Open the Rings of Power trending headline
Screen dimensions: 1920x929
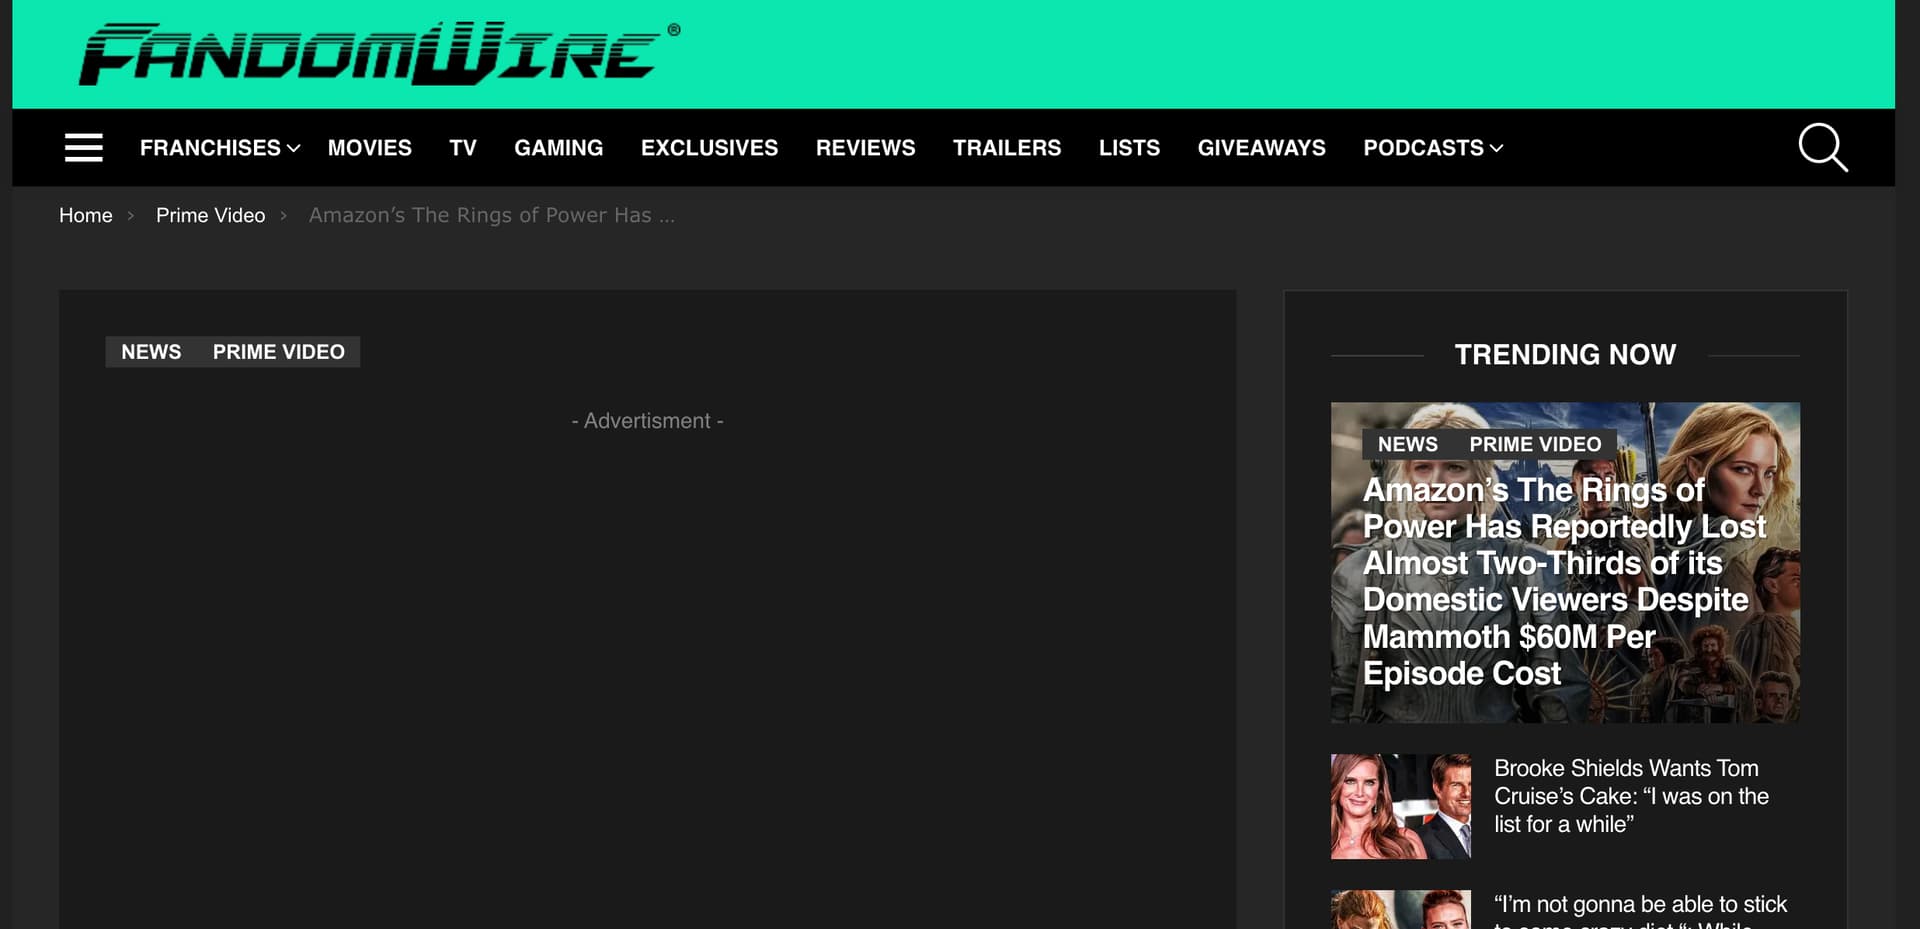(x=1564, y=582)
